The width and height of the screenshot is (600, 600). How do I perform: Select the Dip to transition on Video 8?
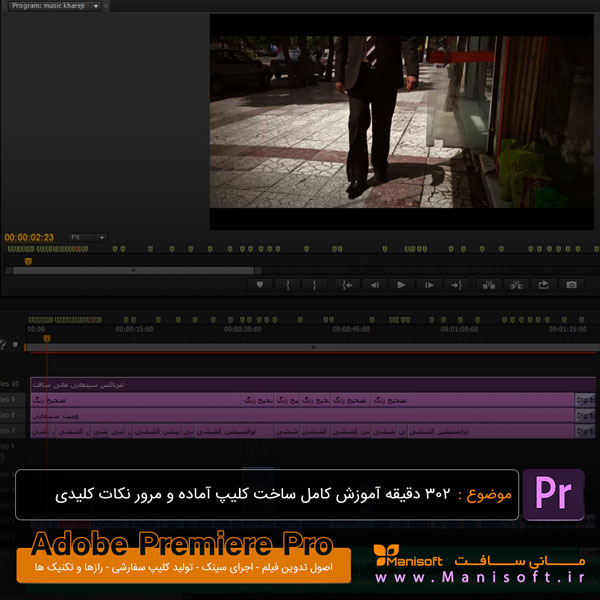pyautogui.click(x=585, y=416)
